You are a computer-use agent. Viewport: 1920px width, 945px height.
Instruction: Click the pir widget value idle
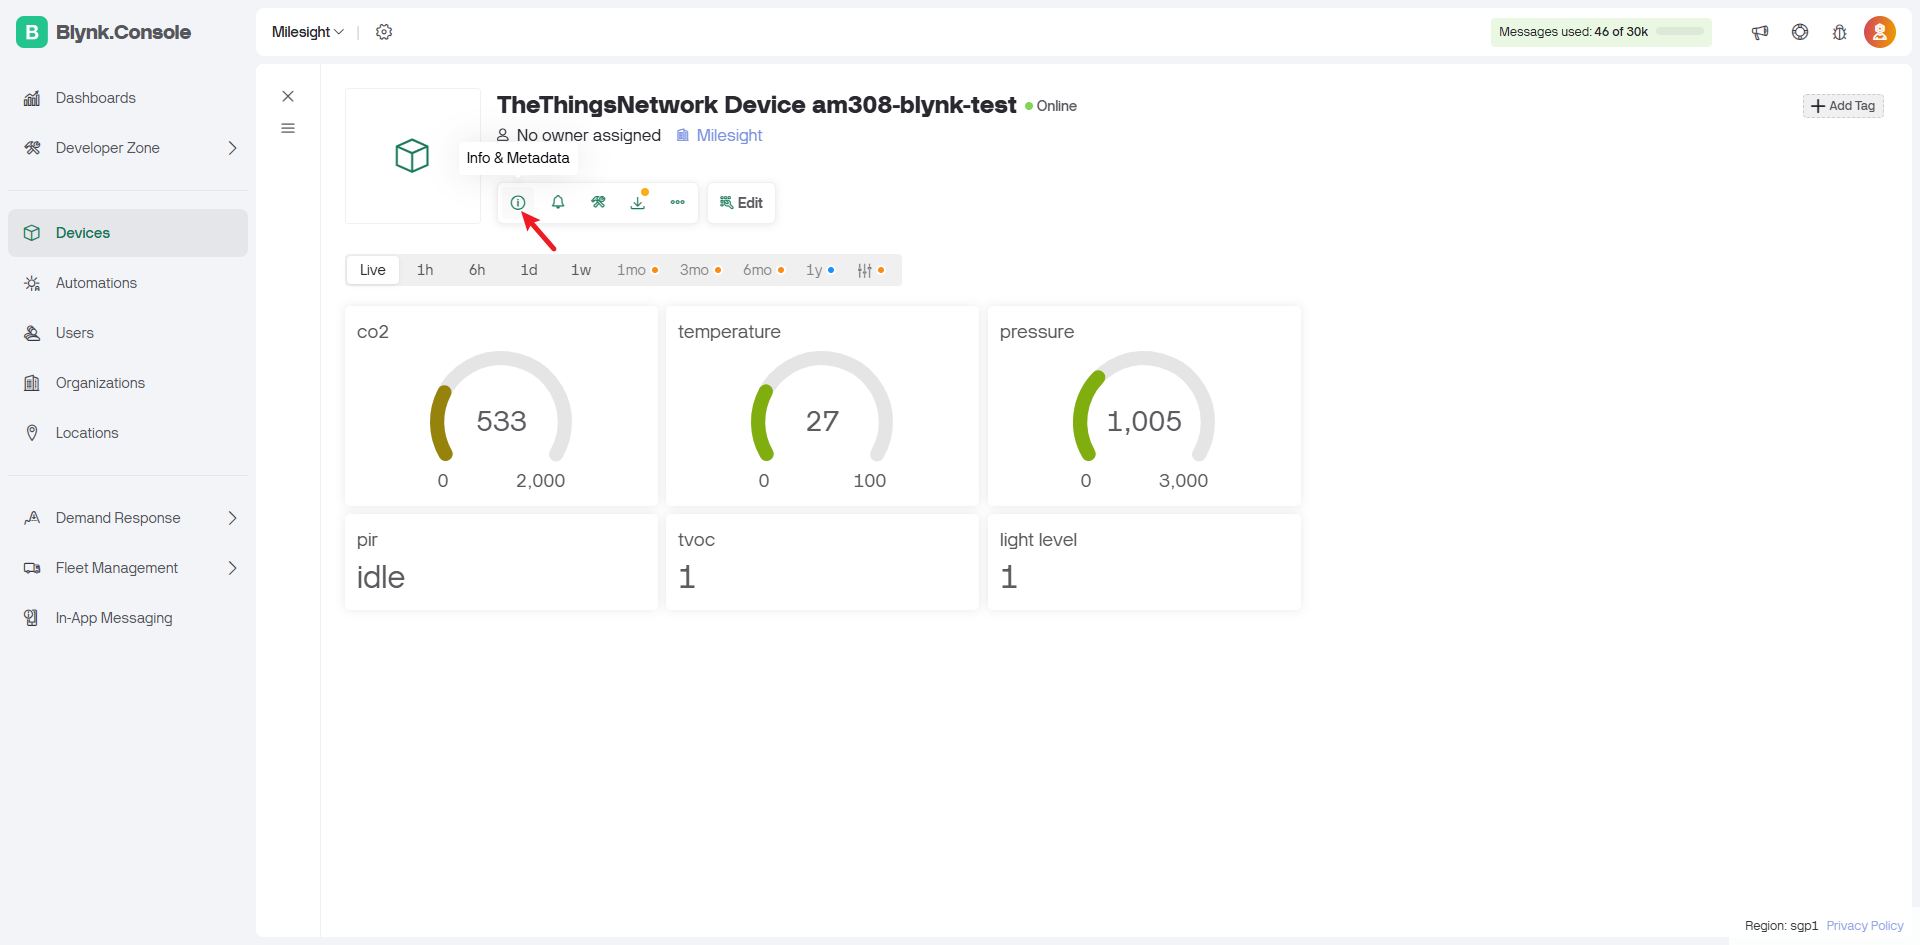click(381, 577)
